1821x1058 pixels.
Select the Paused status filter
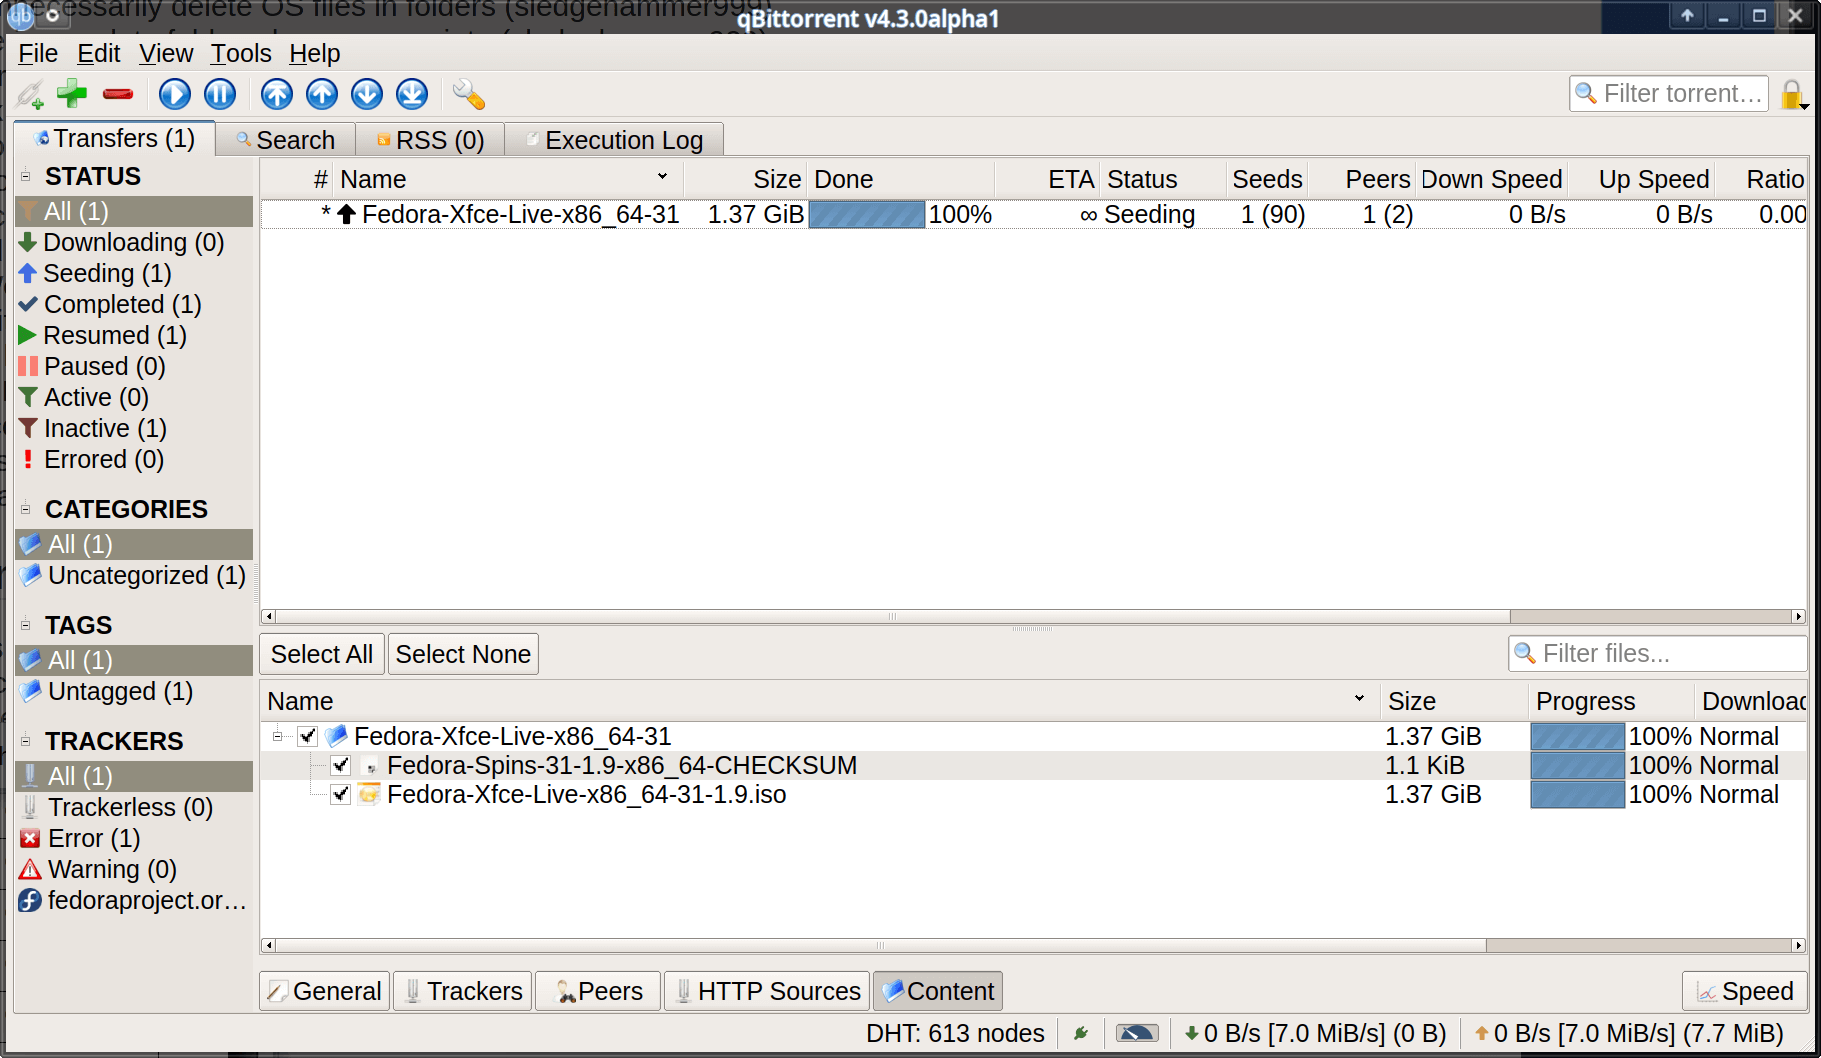(134, 366)
